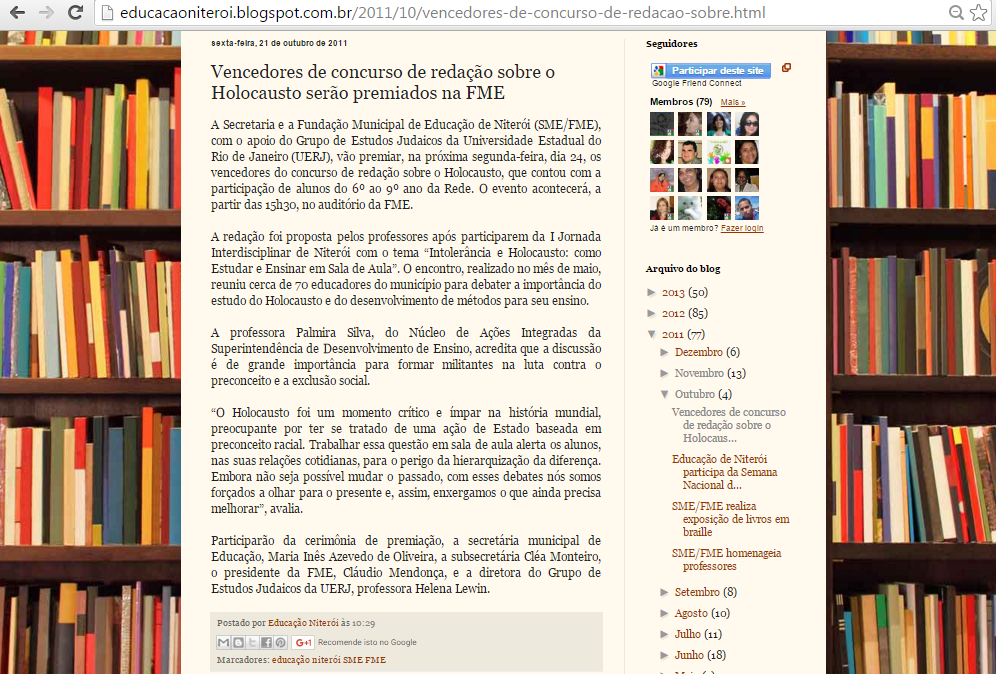Viewport: 996px width, 674px height.
Task: Open the Julho archive link
Action: tap(688, 635)
